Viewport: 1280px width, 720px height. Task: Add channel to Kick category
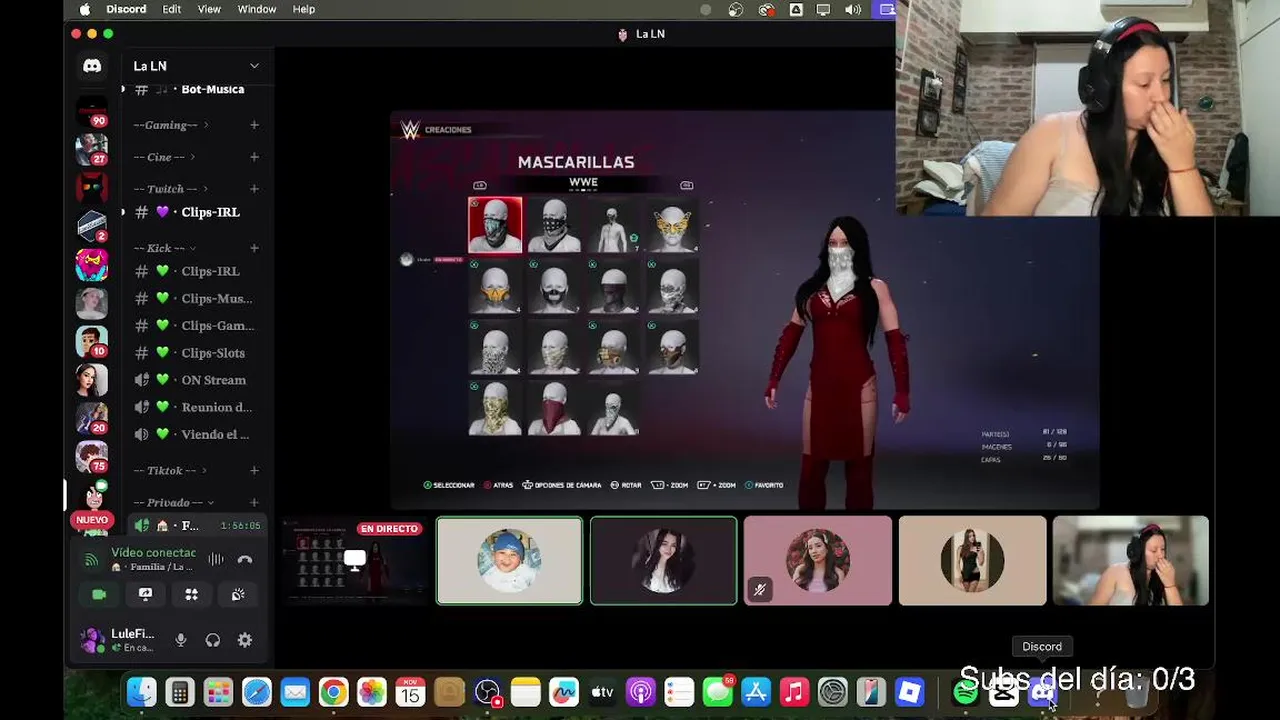pyautogui.click(x=254, y=248)
